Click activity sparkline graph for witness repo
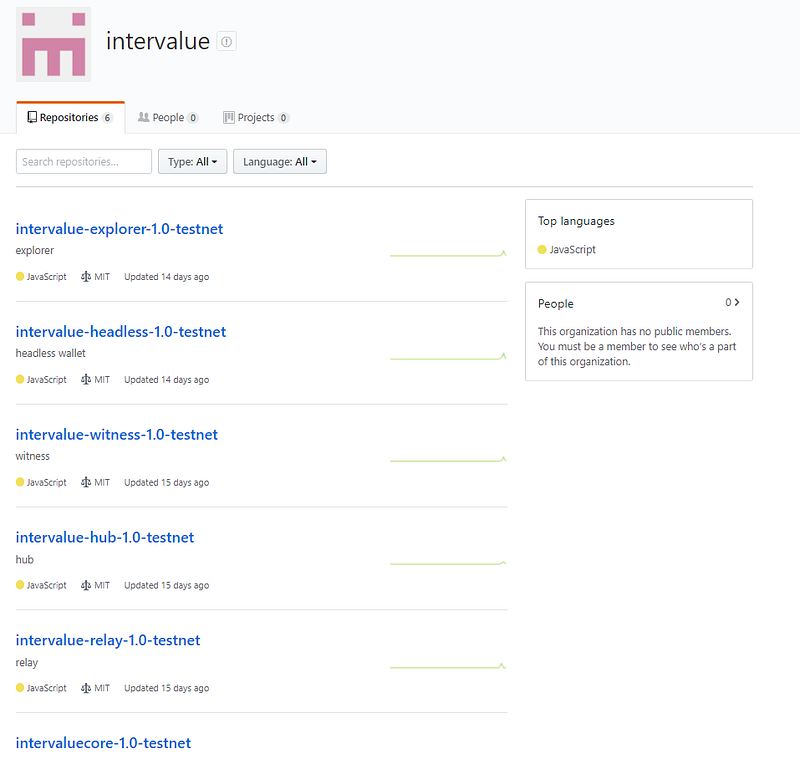The width and height of the screenshot is (800, 759). (x=448, y=460)
